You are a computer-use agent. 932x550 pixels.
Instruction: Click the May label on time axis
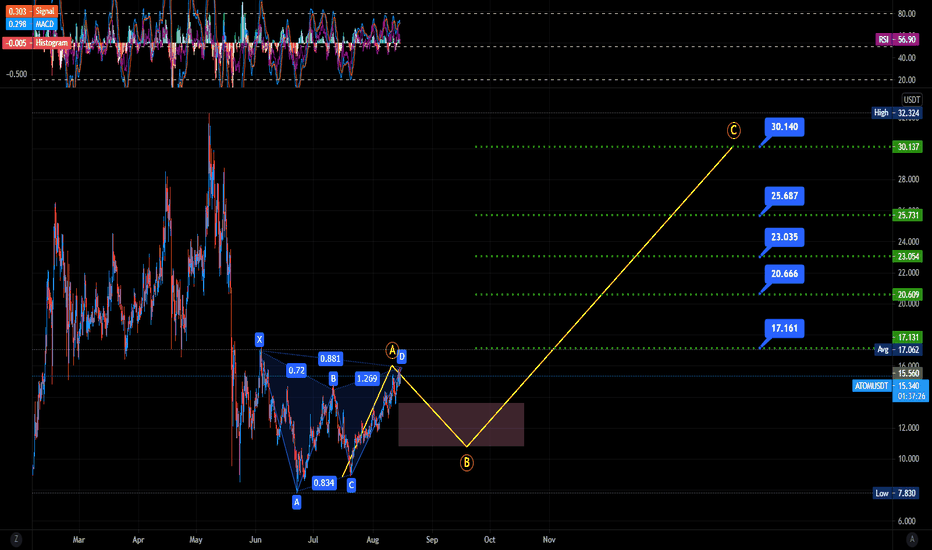(196, 540)
